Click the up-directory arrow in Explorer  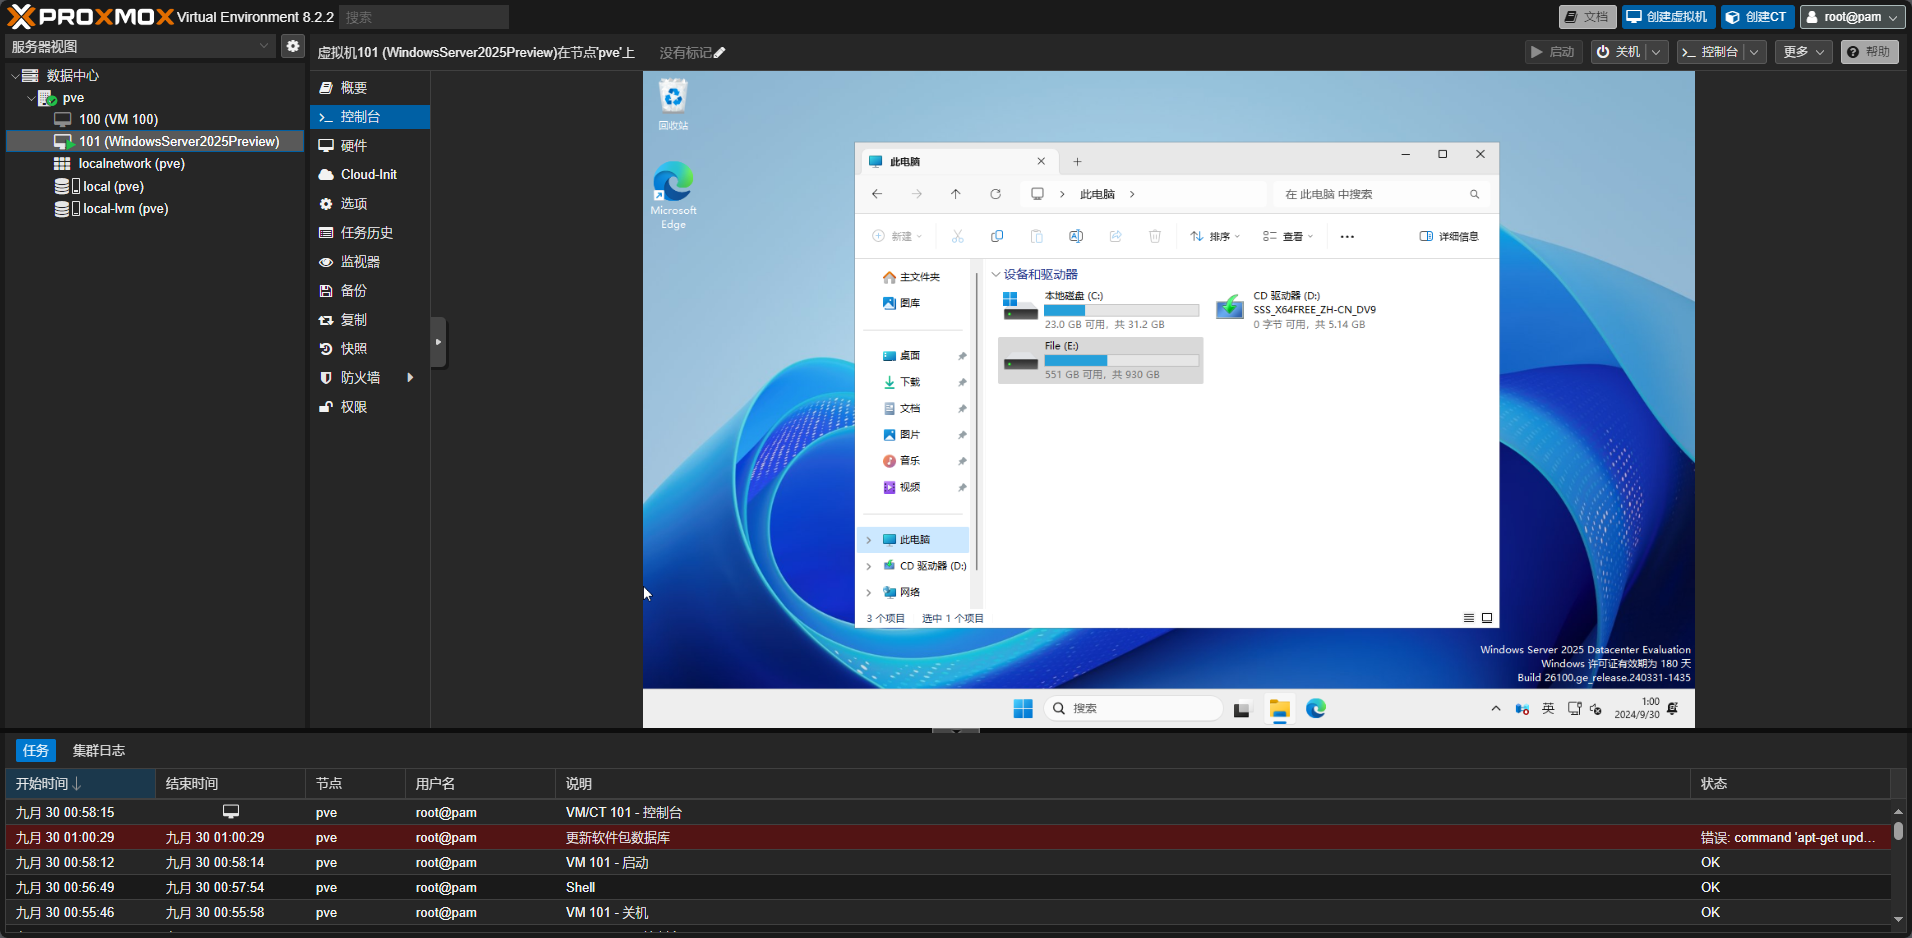click(955, 194)
